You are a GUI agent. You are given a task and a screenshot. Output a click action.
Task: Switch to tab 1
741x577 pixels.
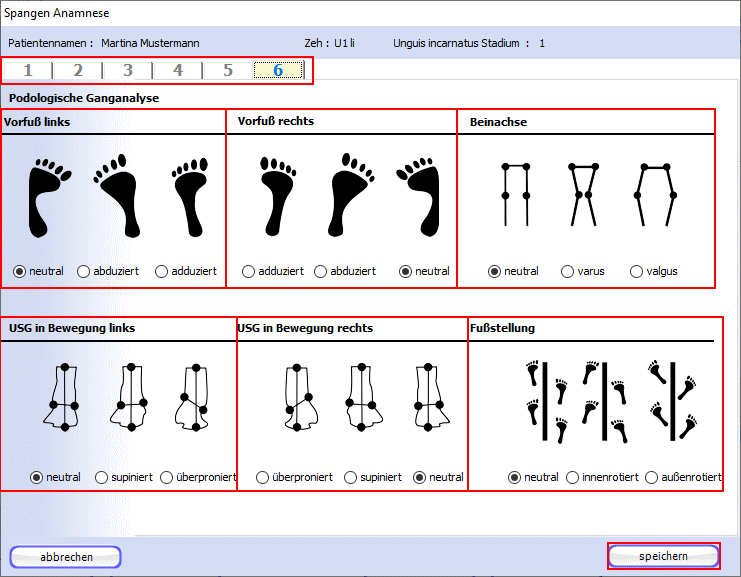(28, 70)
